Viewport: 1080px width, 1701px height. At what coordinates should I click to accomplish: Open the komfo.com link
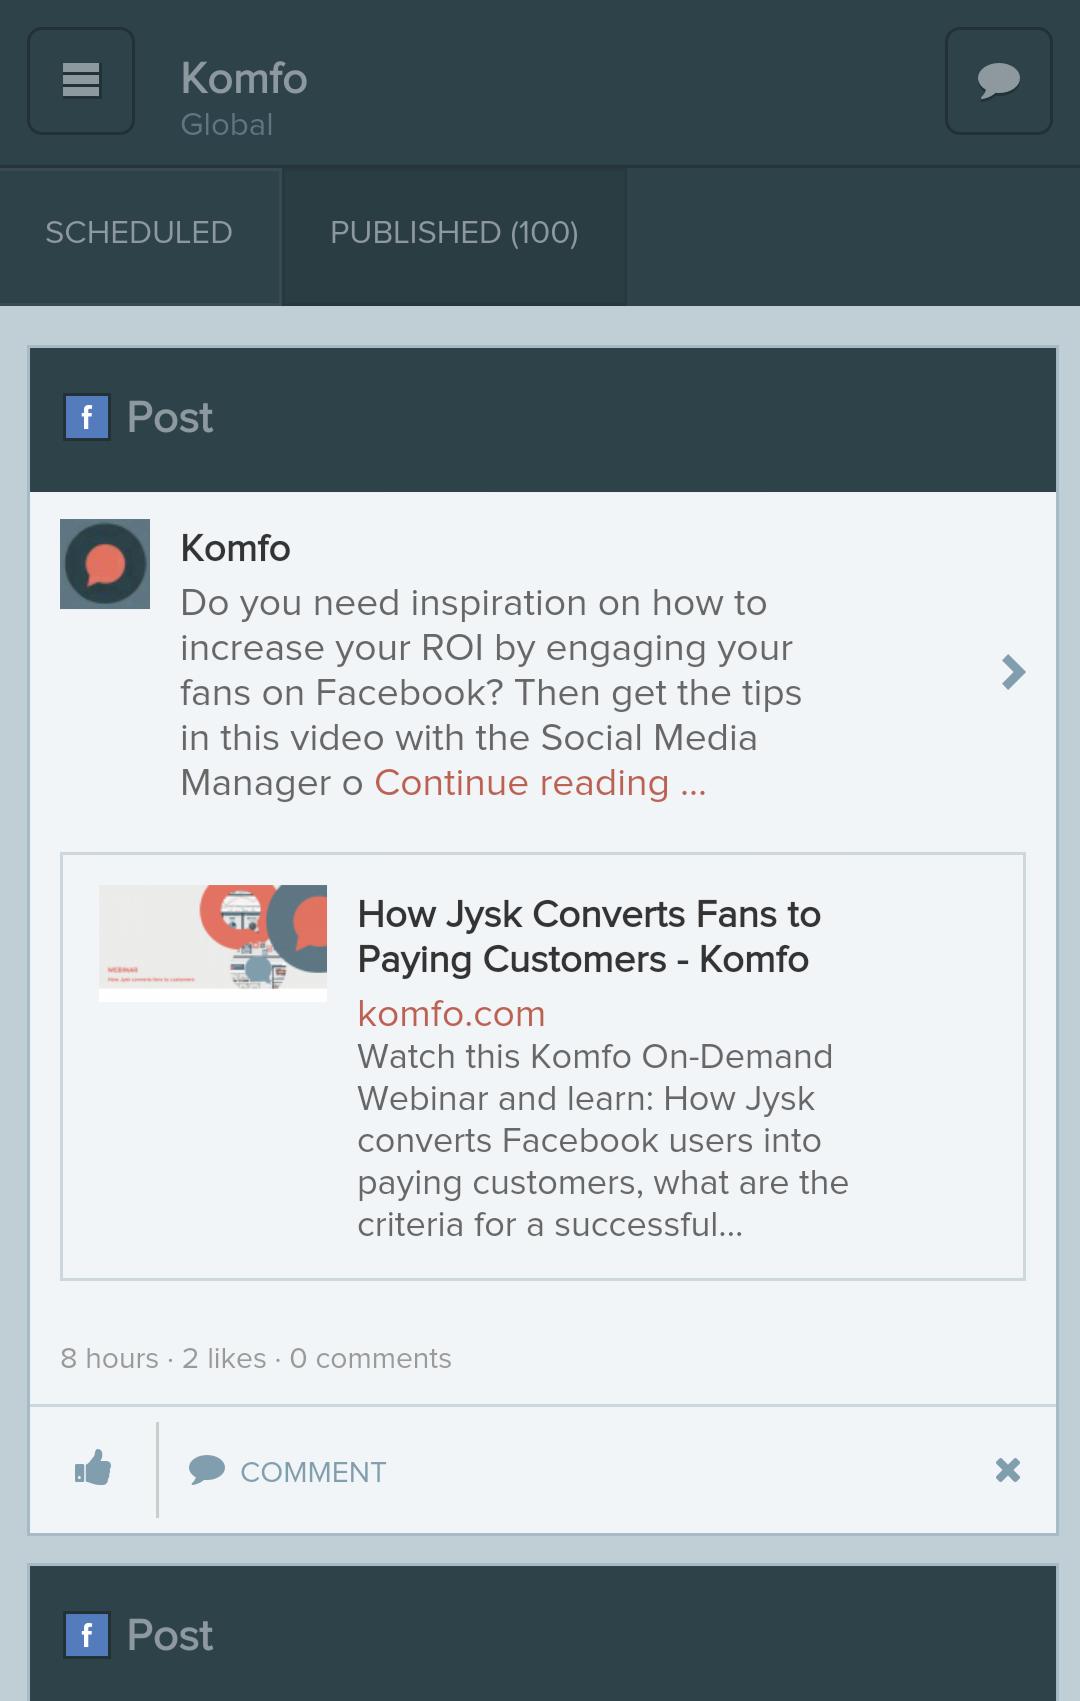(x=450, y=1013)
